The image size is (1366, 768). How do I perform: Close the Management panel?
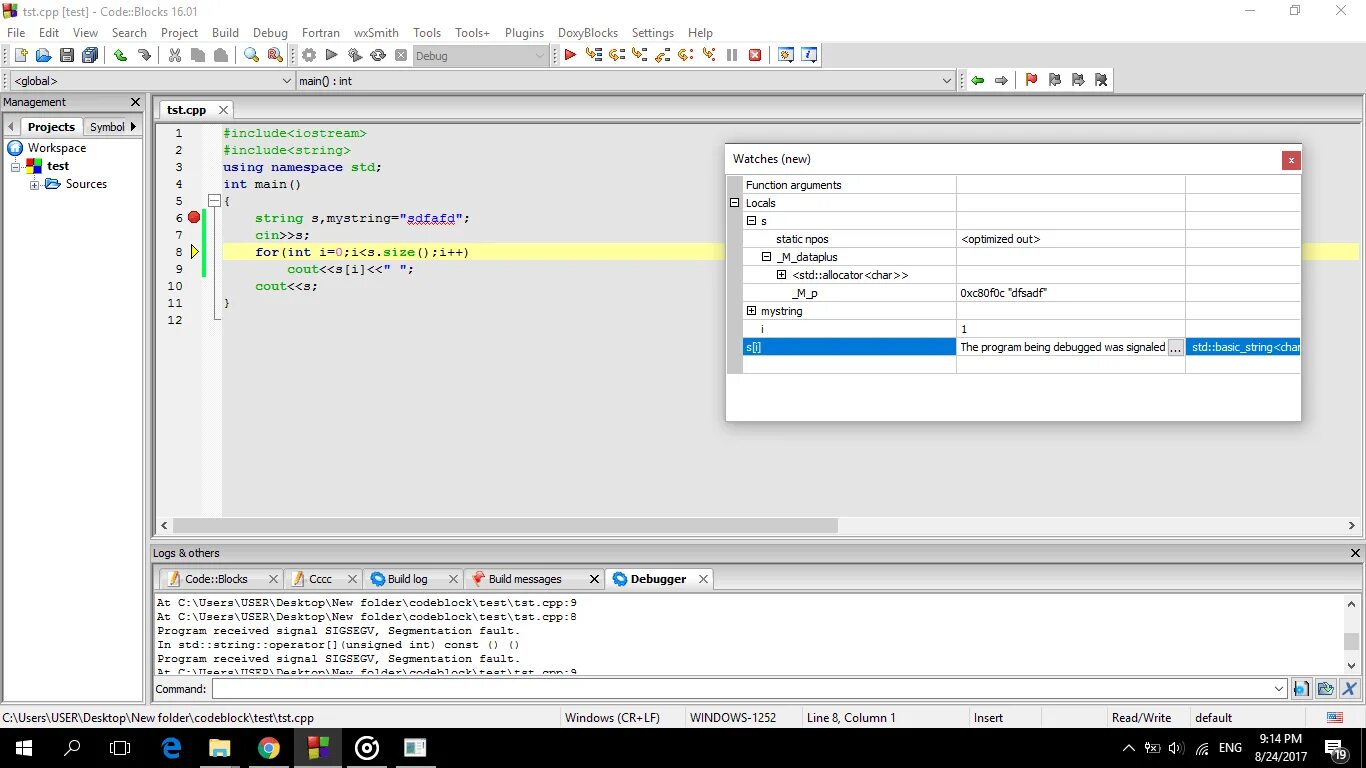click(136, 102)
